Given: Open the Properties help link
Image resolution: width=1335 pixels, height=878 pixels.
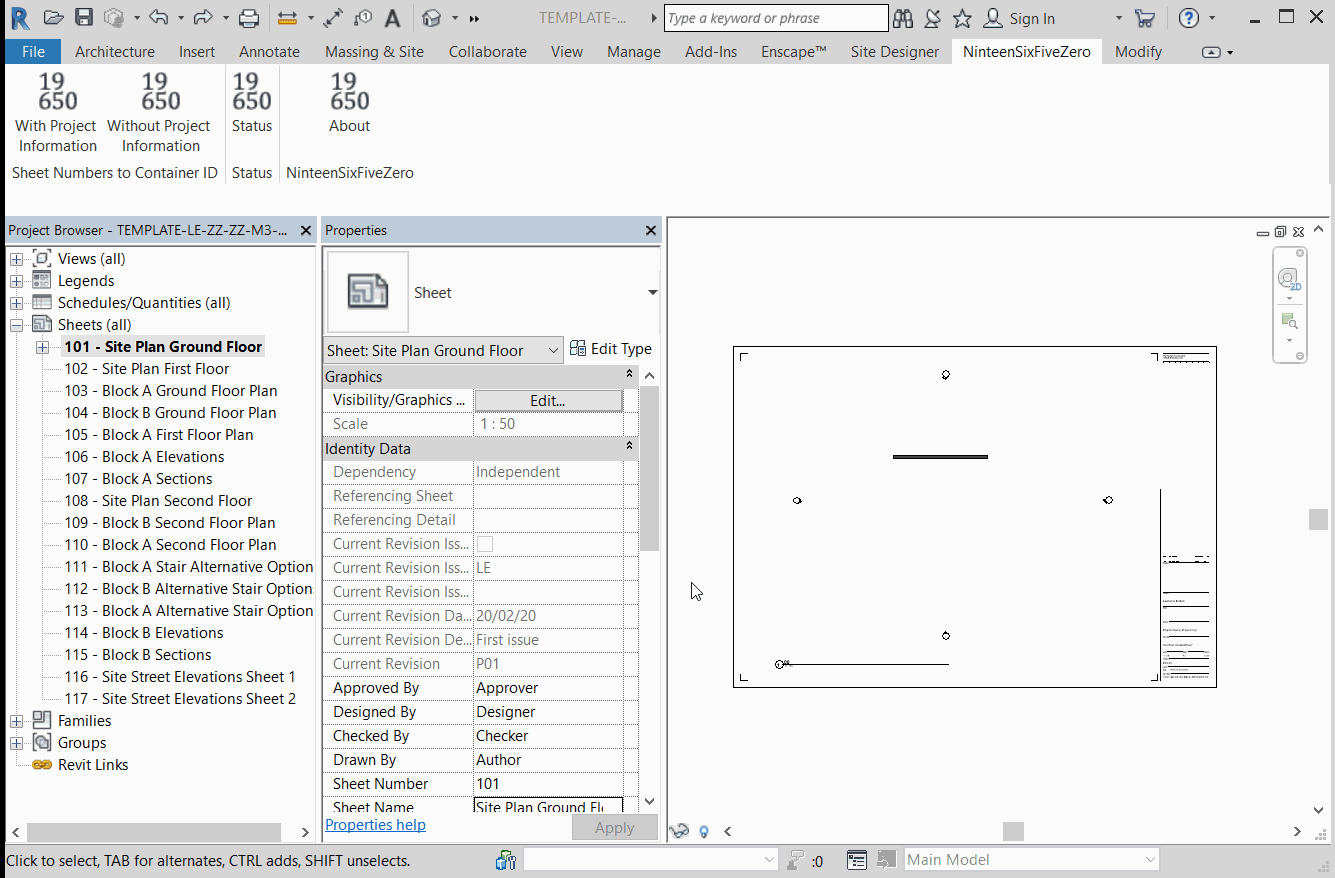Looking at the screenshot, I should [x=375, y=825].
